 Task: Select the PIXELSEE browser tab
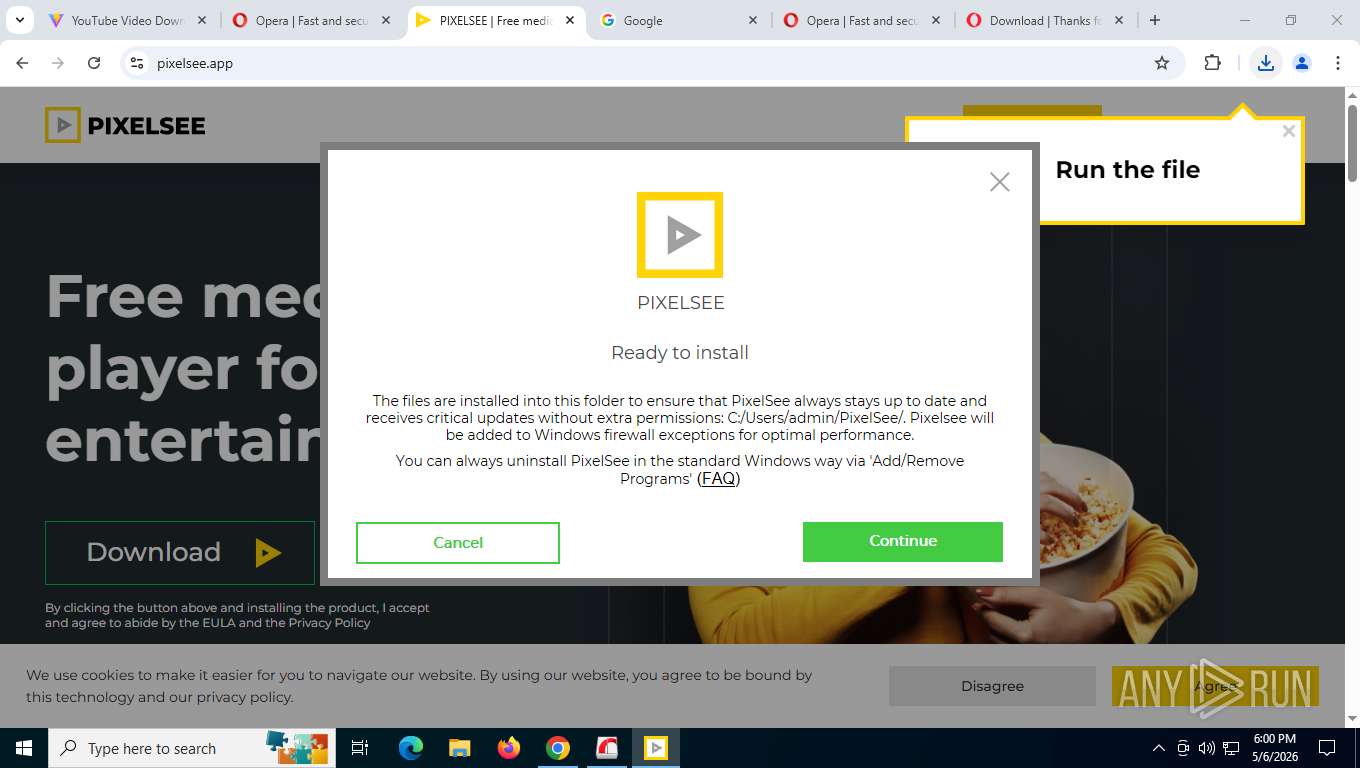[496, 20]
